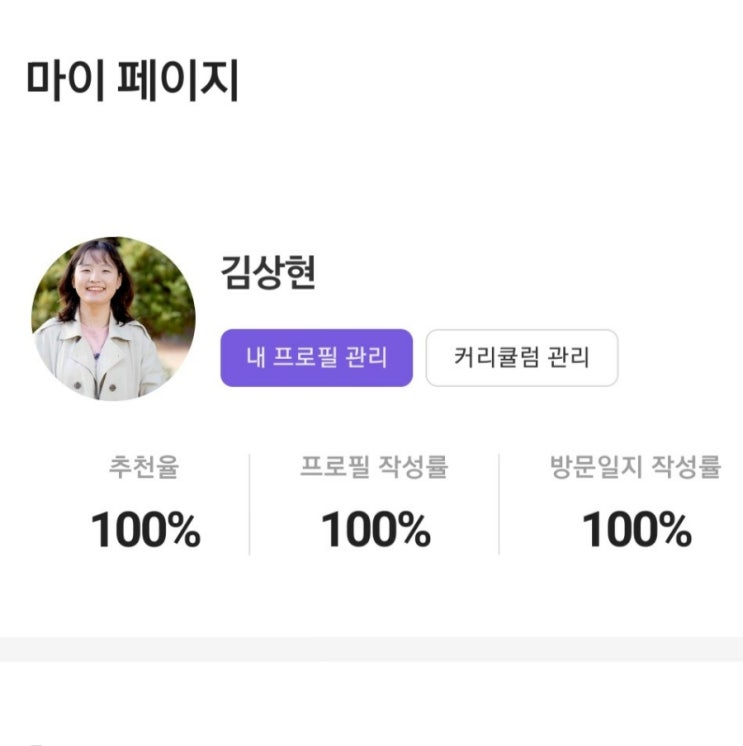Click divider between 프로필 작성률 and 방문일지 작성률
Screen dimensions: 743x746
[499, 503]
